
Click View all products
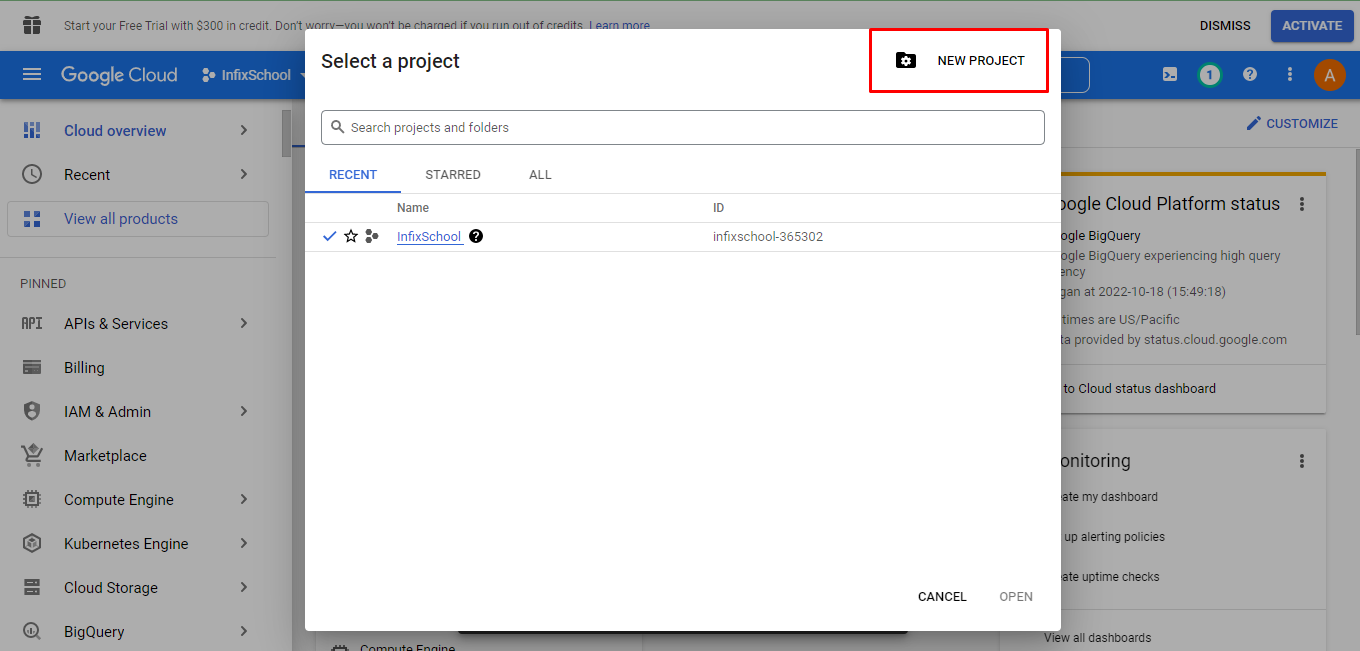[x=138, y=219]
